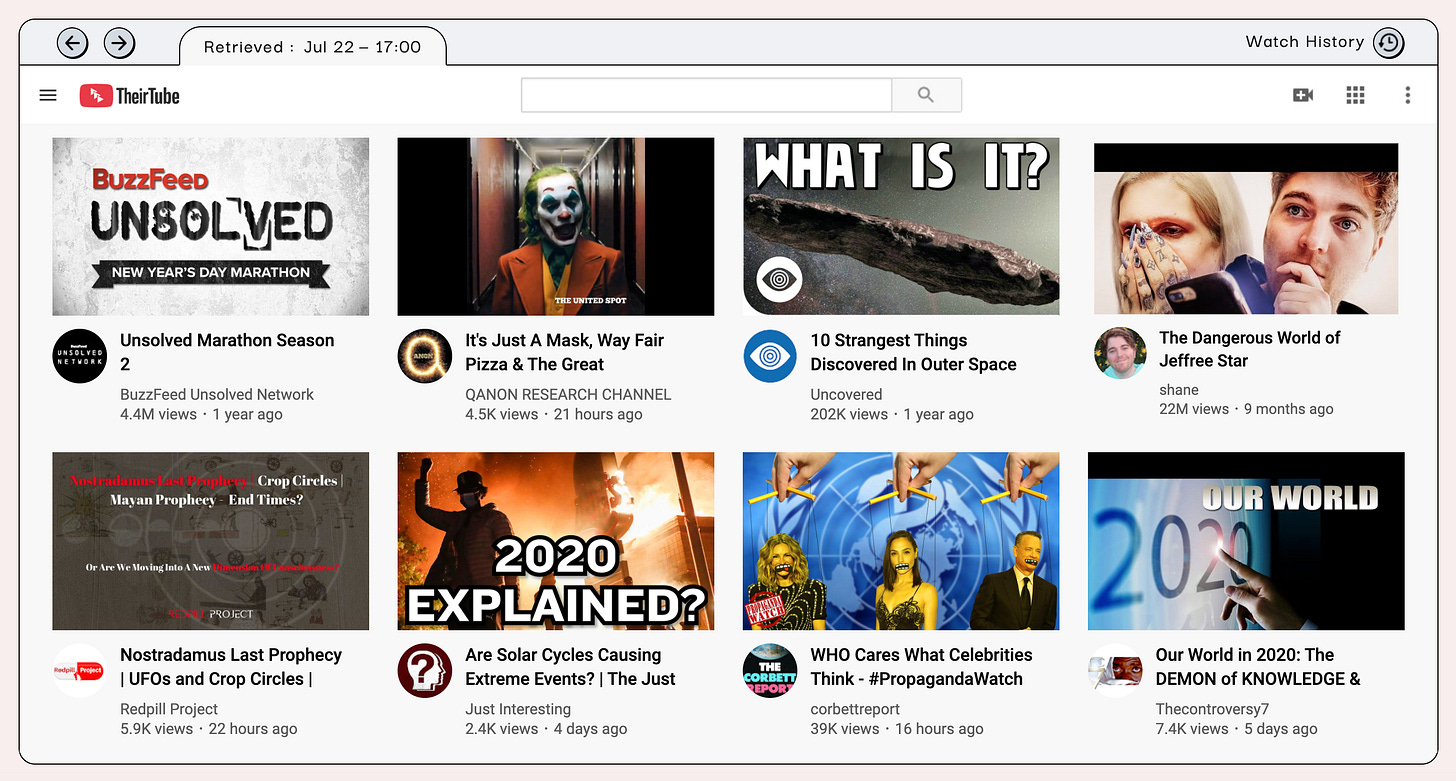The image size is (1456, 781).
Task: Select the Retrieved Jul 22 tab
Action: (x=312, y=47)
